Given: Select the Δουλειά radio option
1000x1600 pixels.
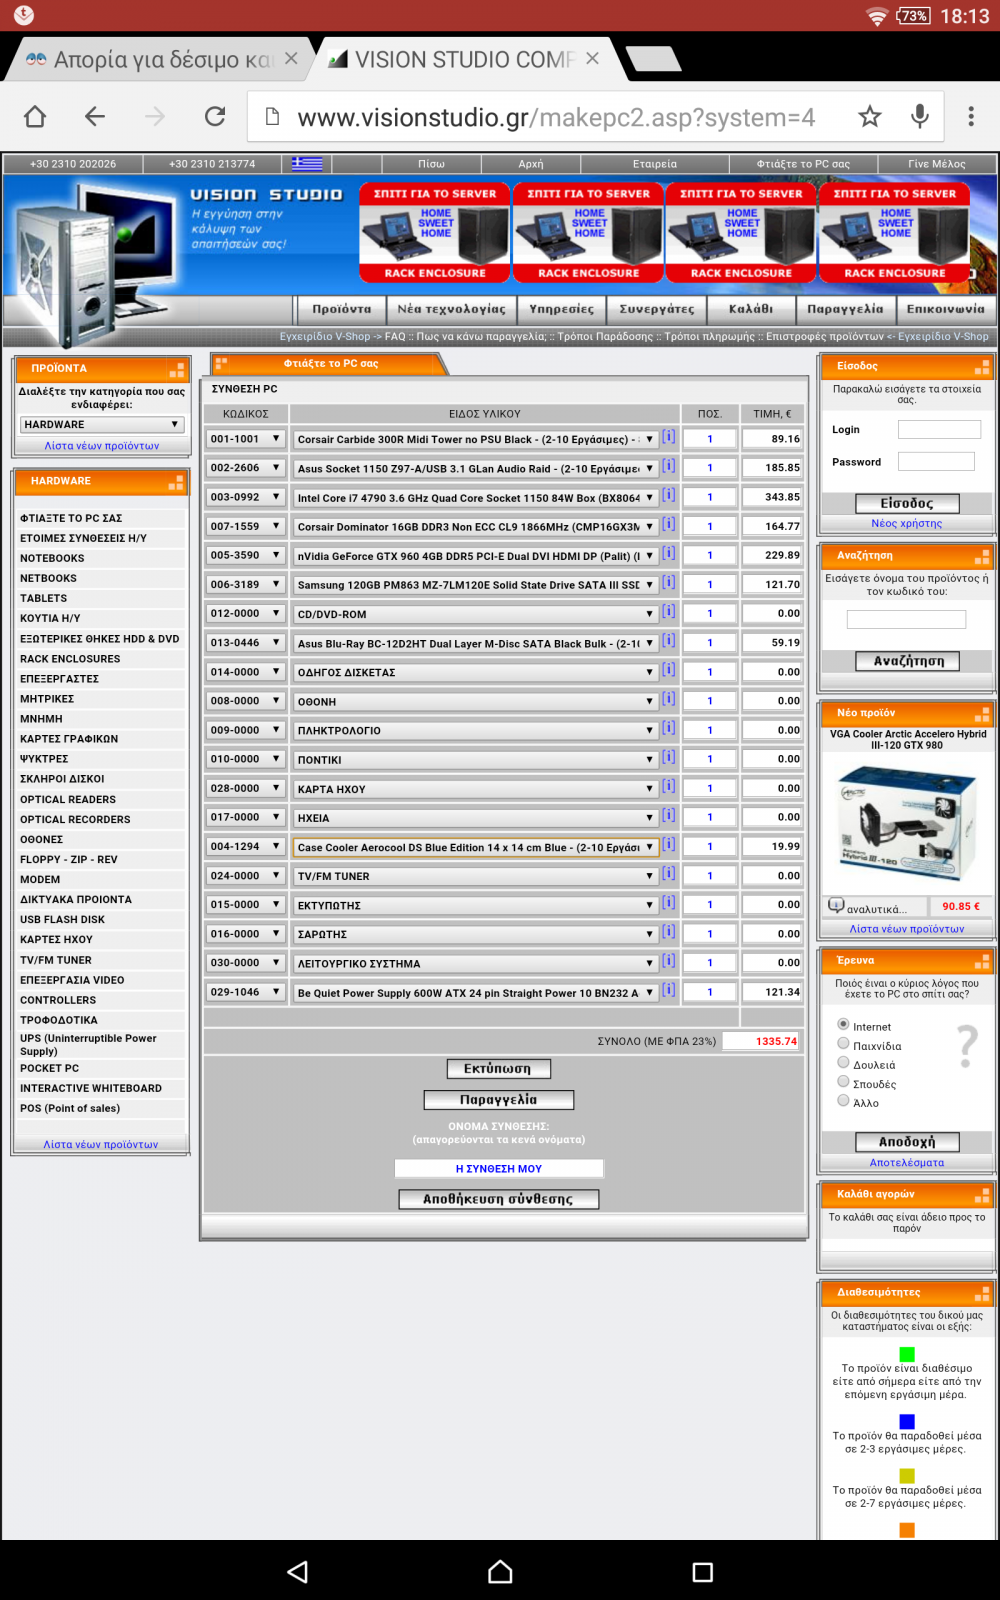Looking at the screenshot, I should tap(843, 1062).
